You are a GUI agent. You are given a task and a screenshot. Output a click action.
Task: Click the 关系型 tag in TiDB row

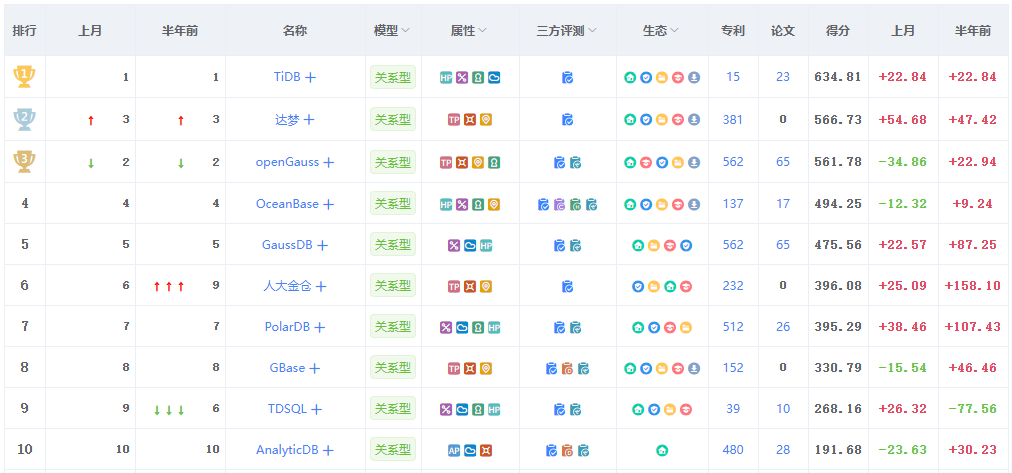click(392, 77)
